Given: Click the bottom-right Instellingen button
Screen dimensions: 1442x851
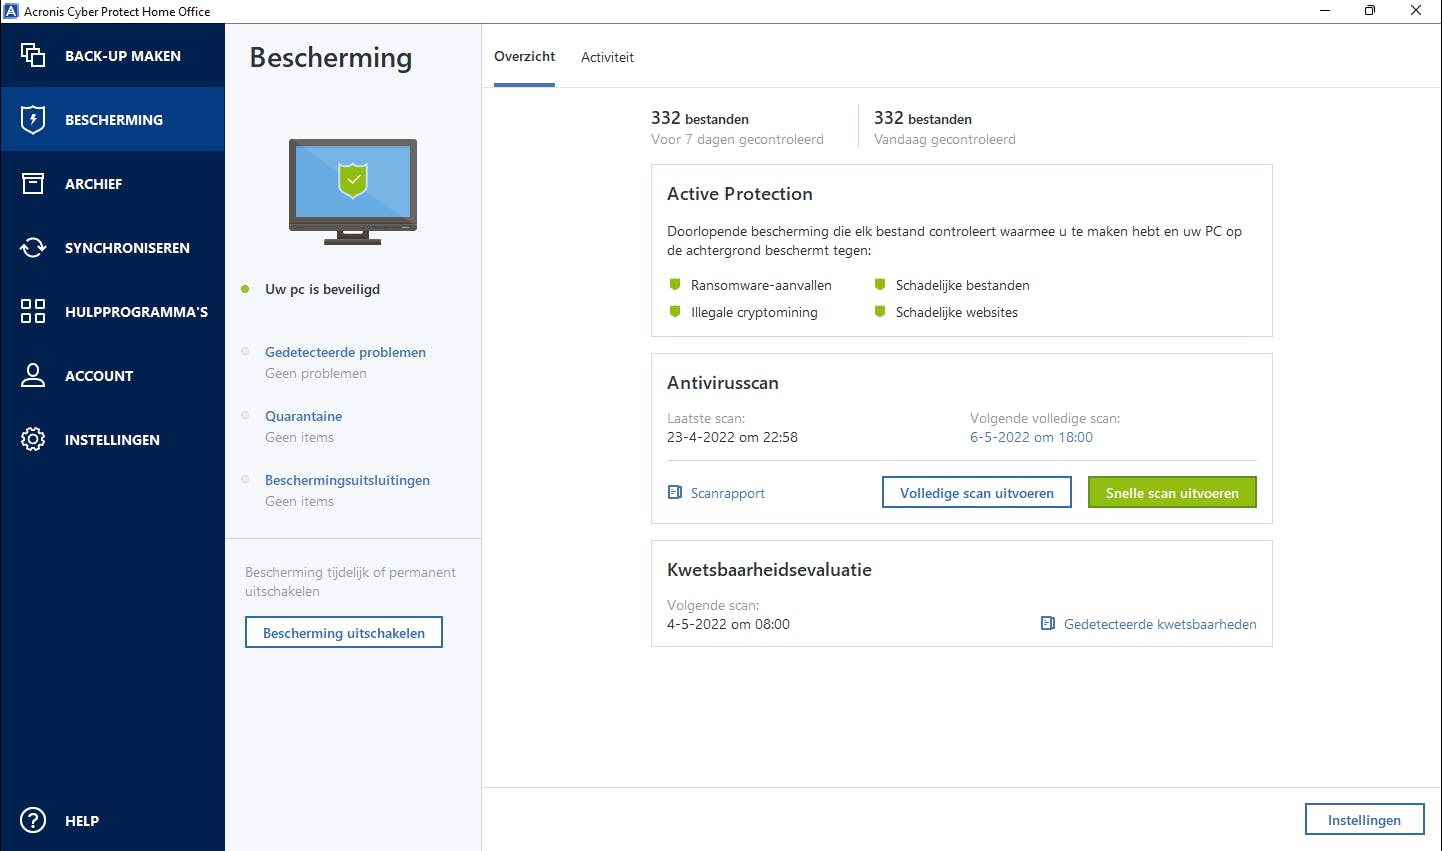Looking at the screenshot, I should pos(1364,820).
